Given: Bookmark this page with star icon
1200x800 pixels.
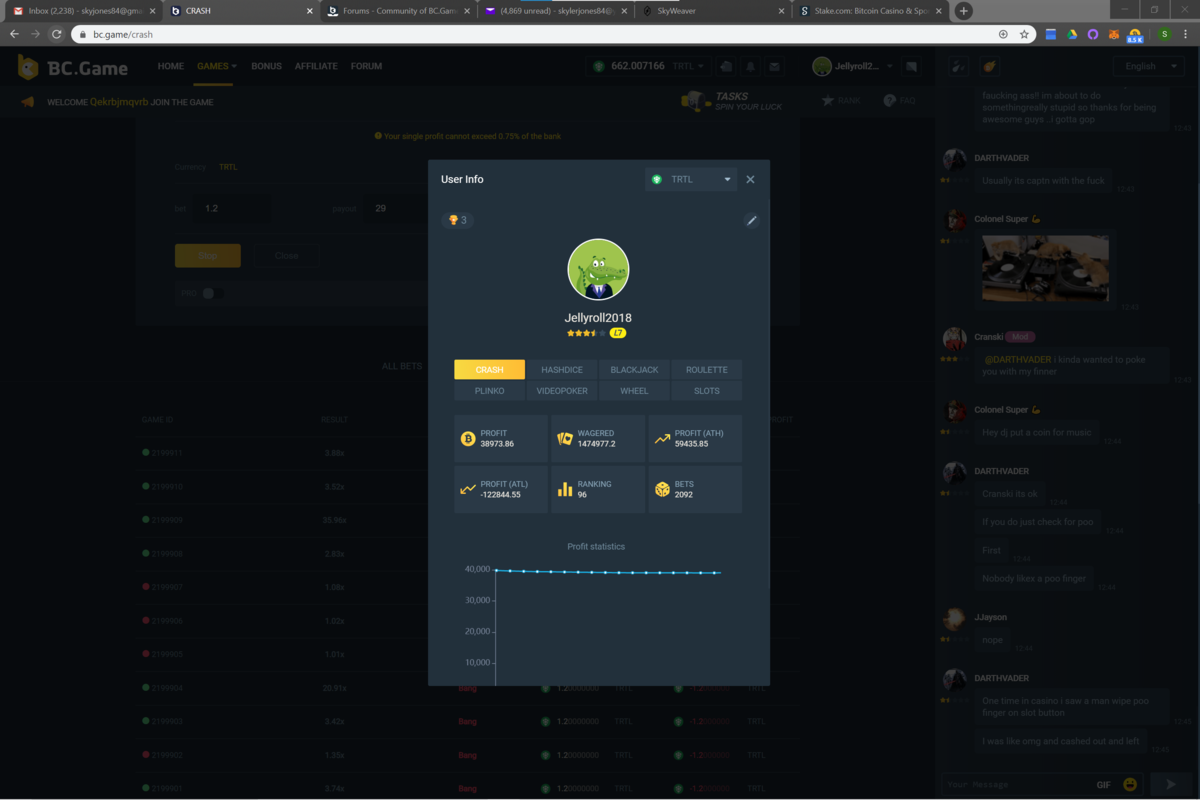Looking at the screenshot, I should [x=1024, y=34].
